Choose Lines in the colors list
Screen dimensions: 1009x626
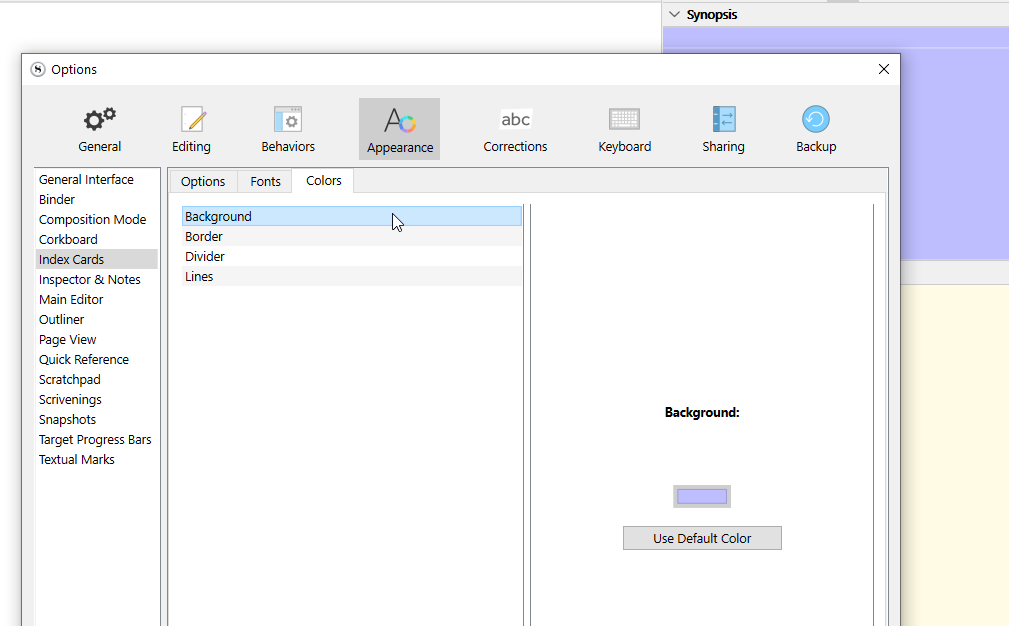(x=199, y=277)
